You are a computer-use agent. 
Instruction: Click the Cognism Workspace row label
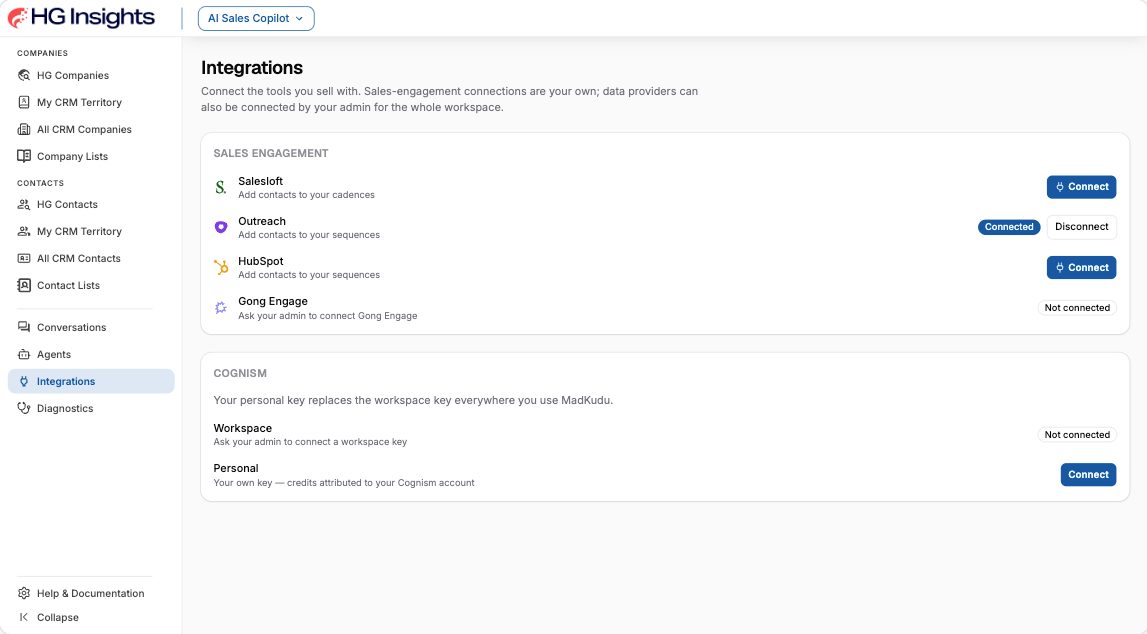coord(243,429)
